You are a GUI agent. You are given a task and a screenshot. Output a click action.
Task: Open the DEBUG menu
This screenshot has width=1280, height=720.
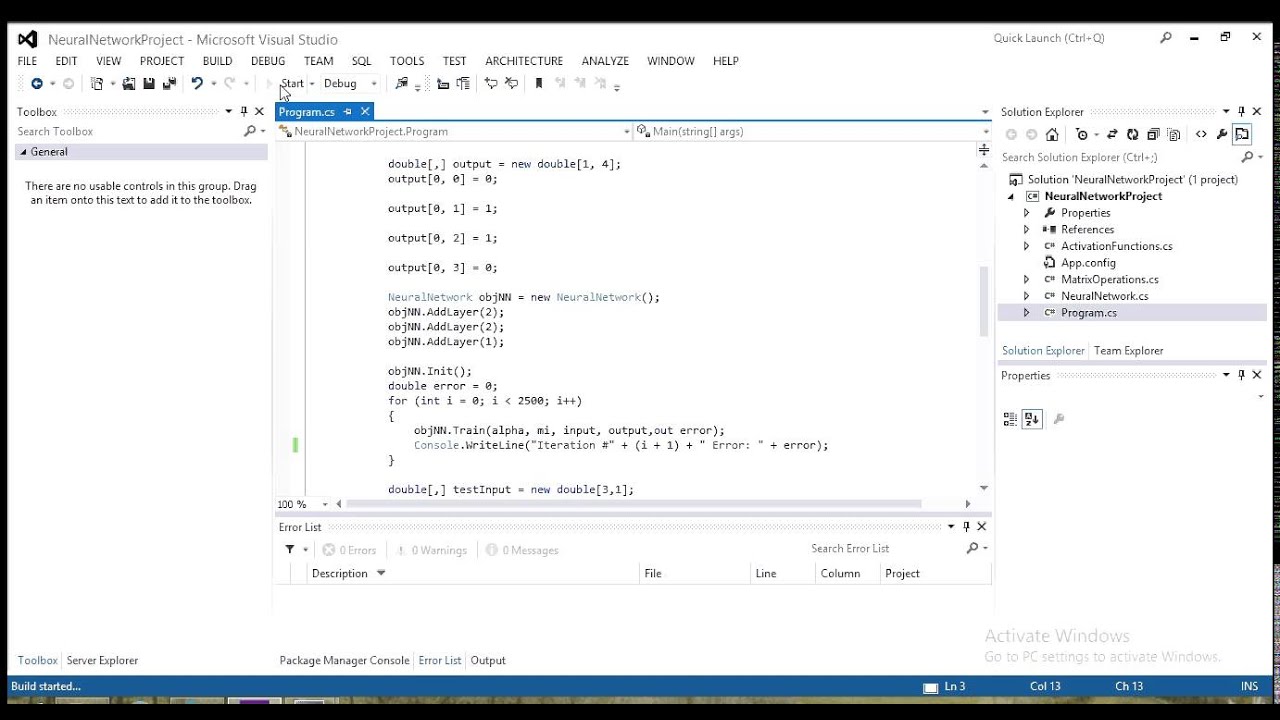click(268, 61)
